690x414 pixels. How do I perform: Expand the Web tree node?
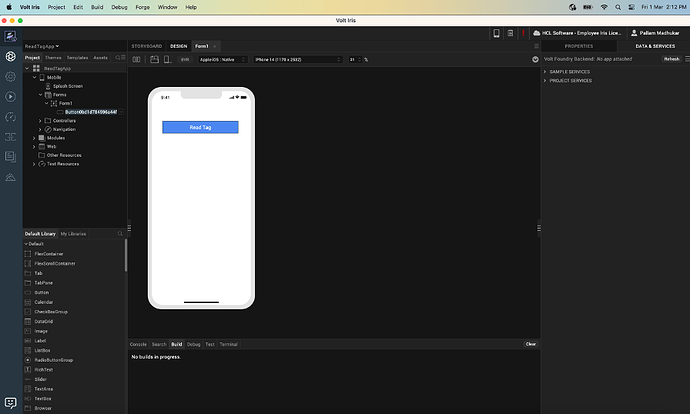click(x=34, y=147)
